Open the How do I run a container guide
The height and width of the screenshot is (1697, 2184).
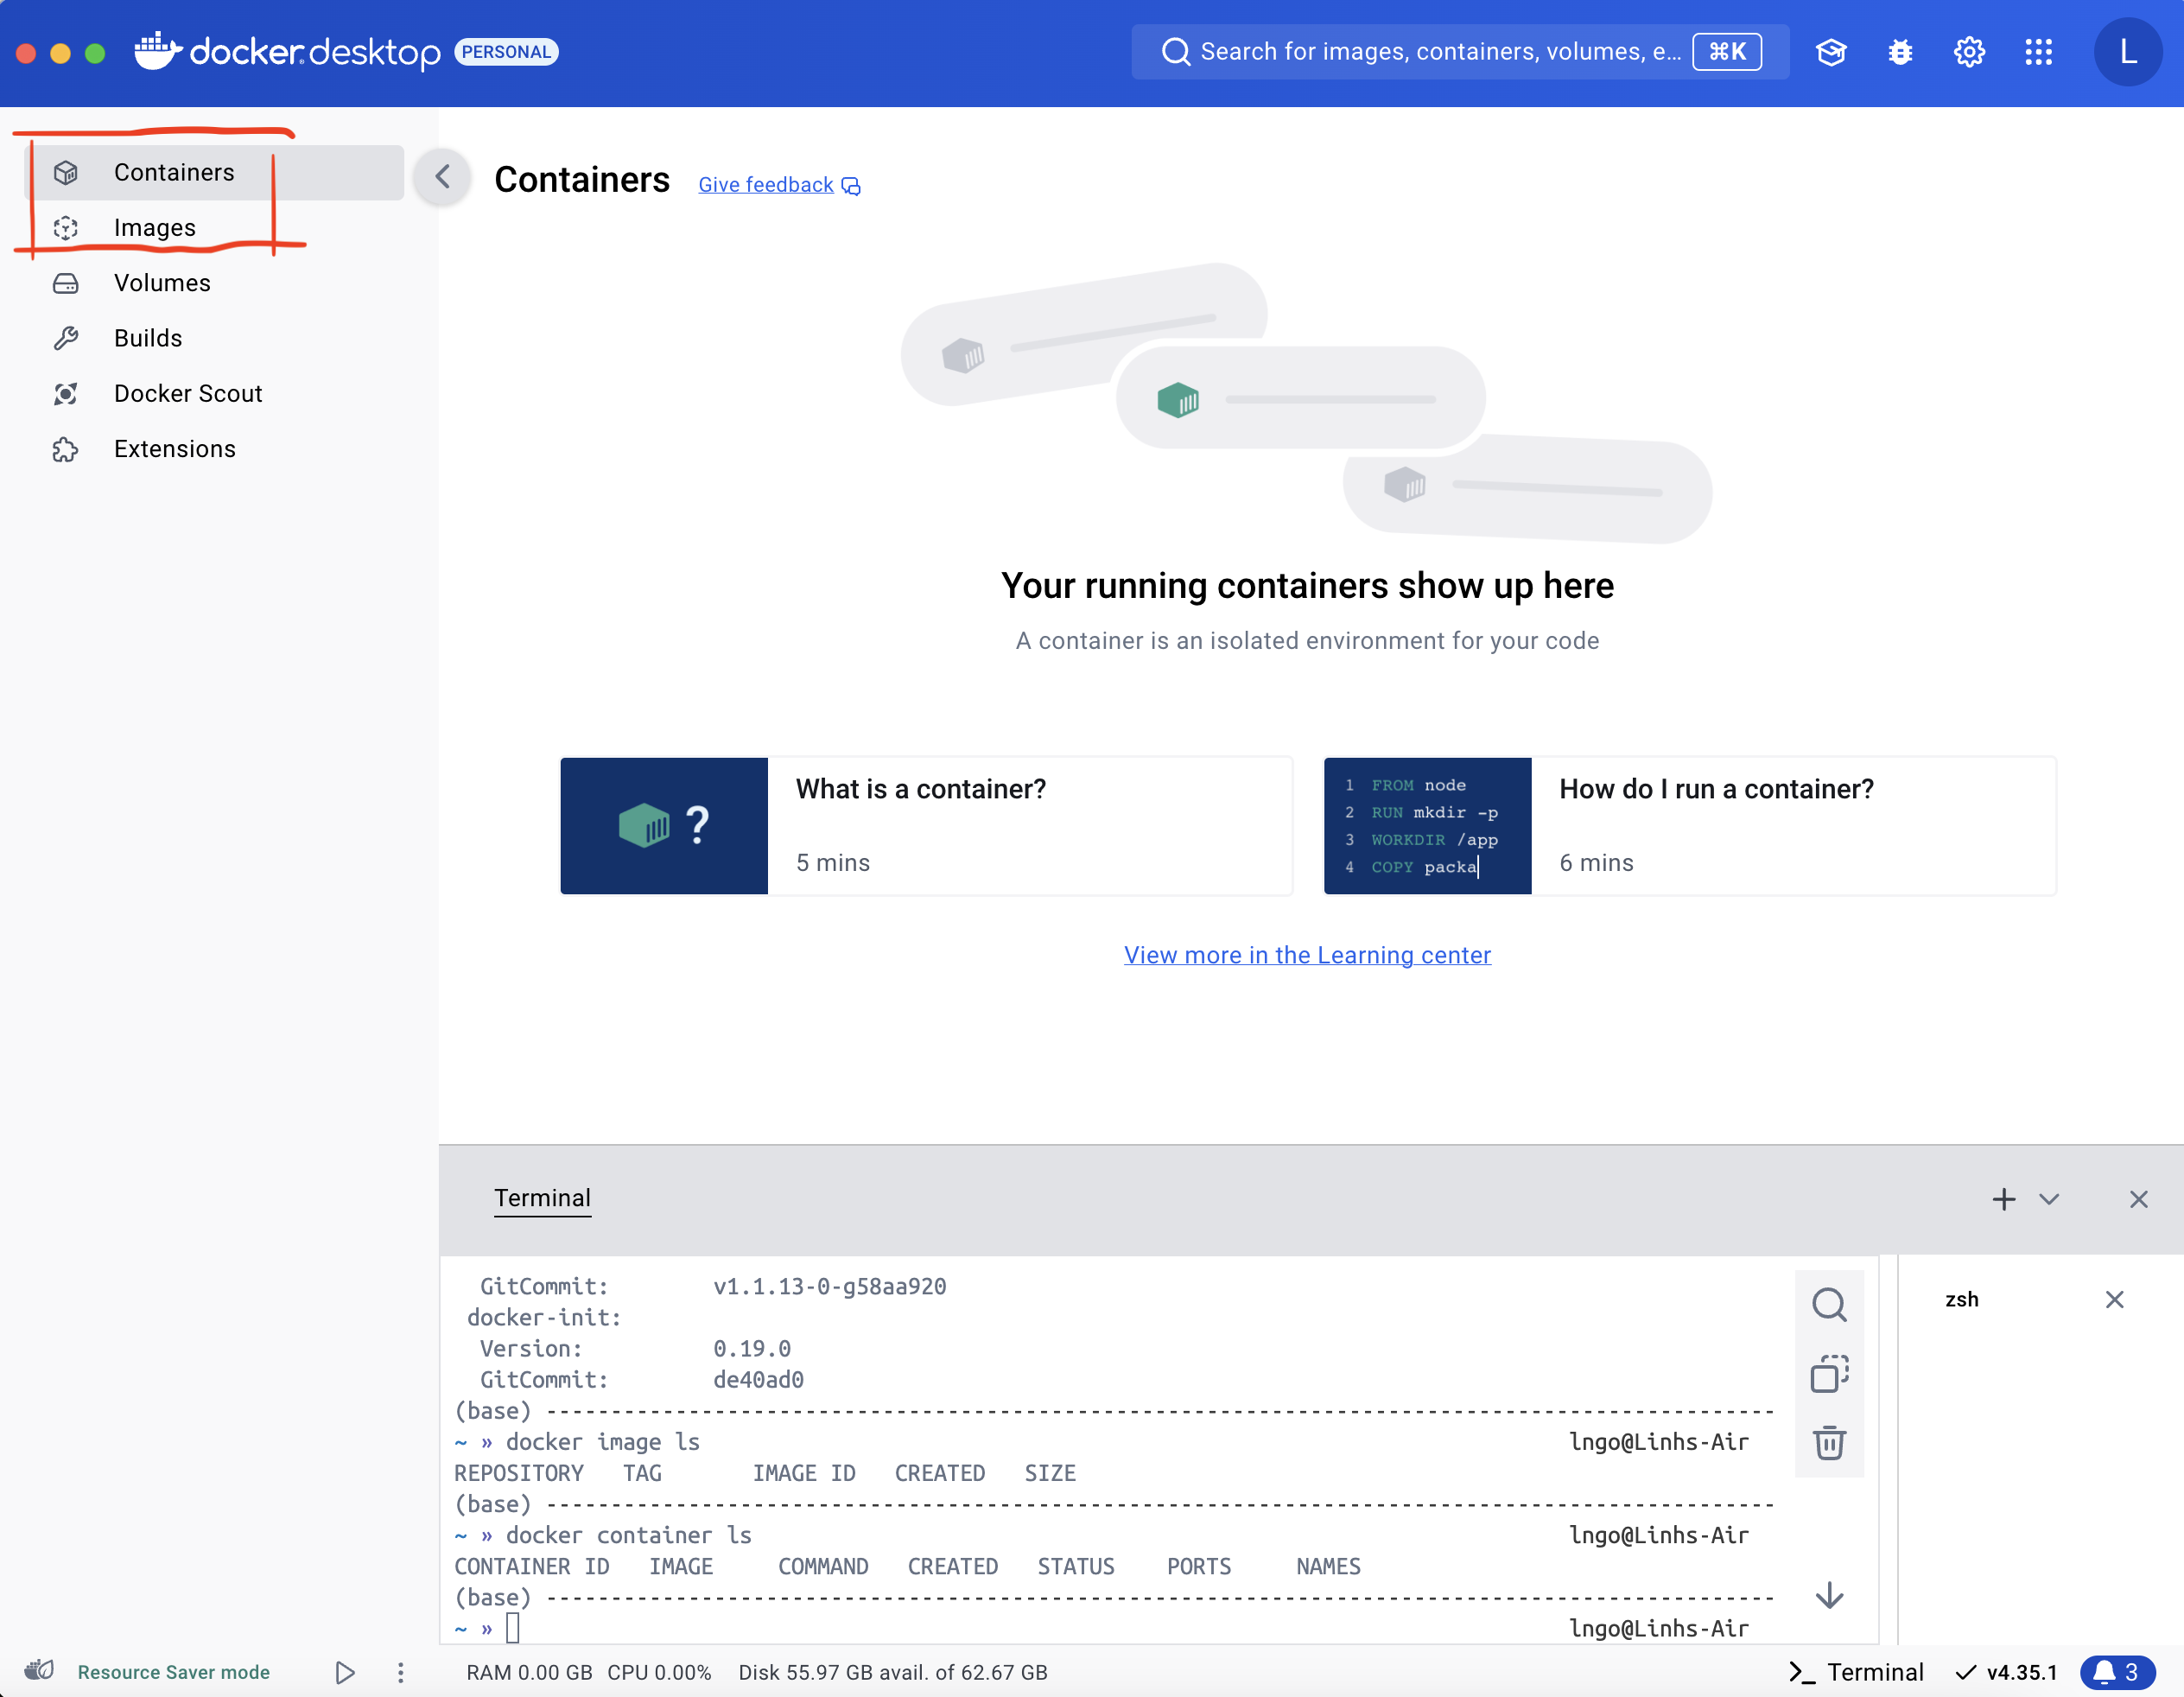(1690, 826)
